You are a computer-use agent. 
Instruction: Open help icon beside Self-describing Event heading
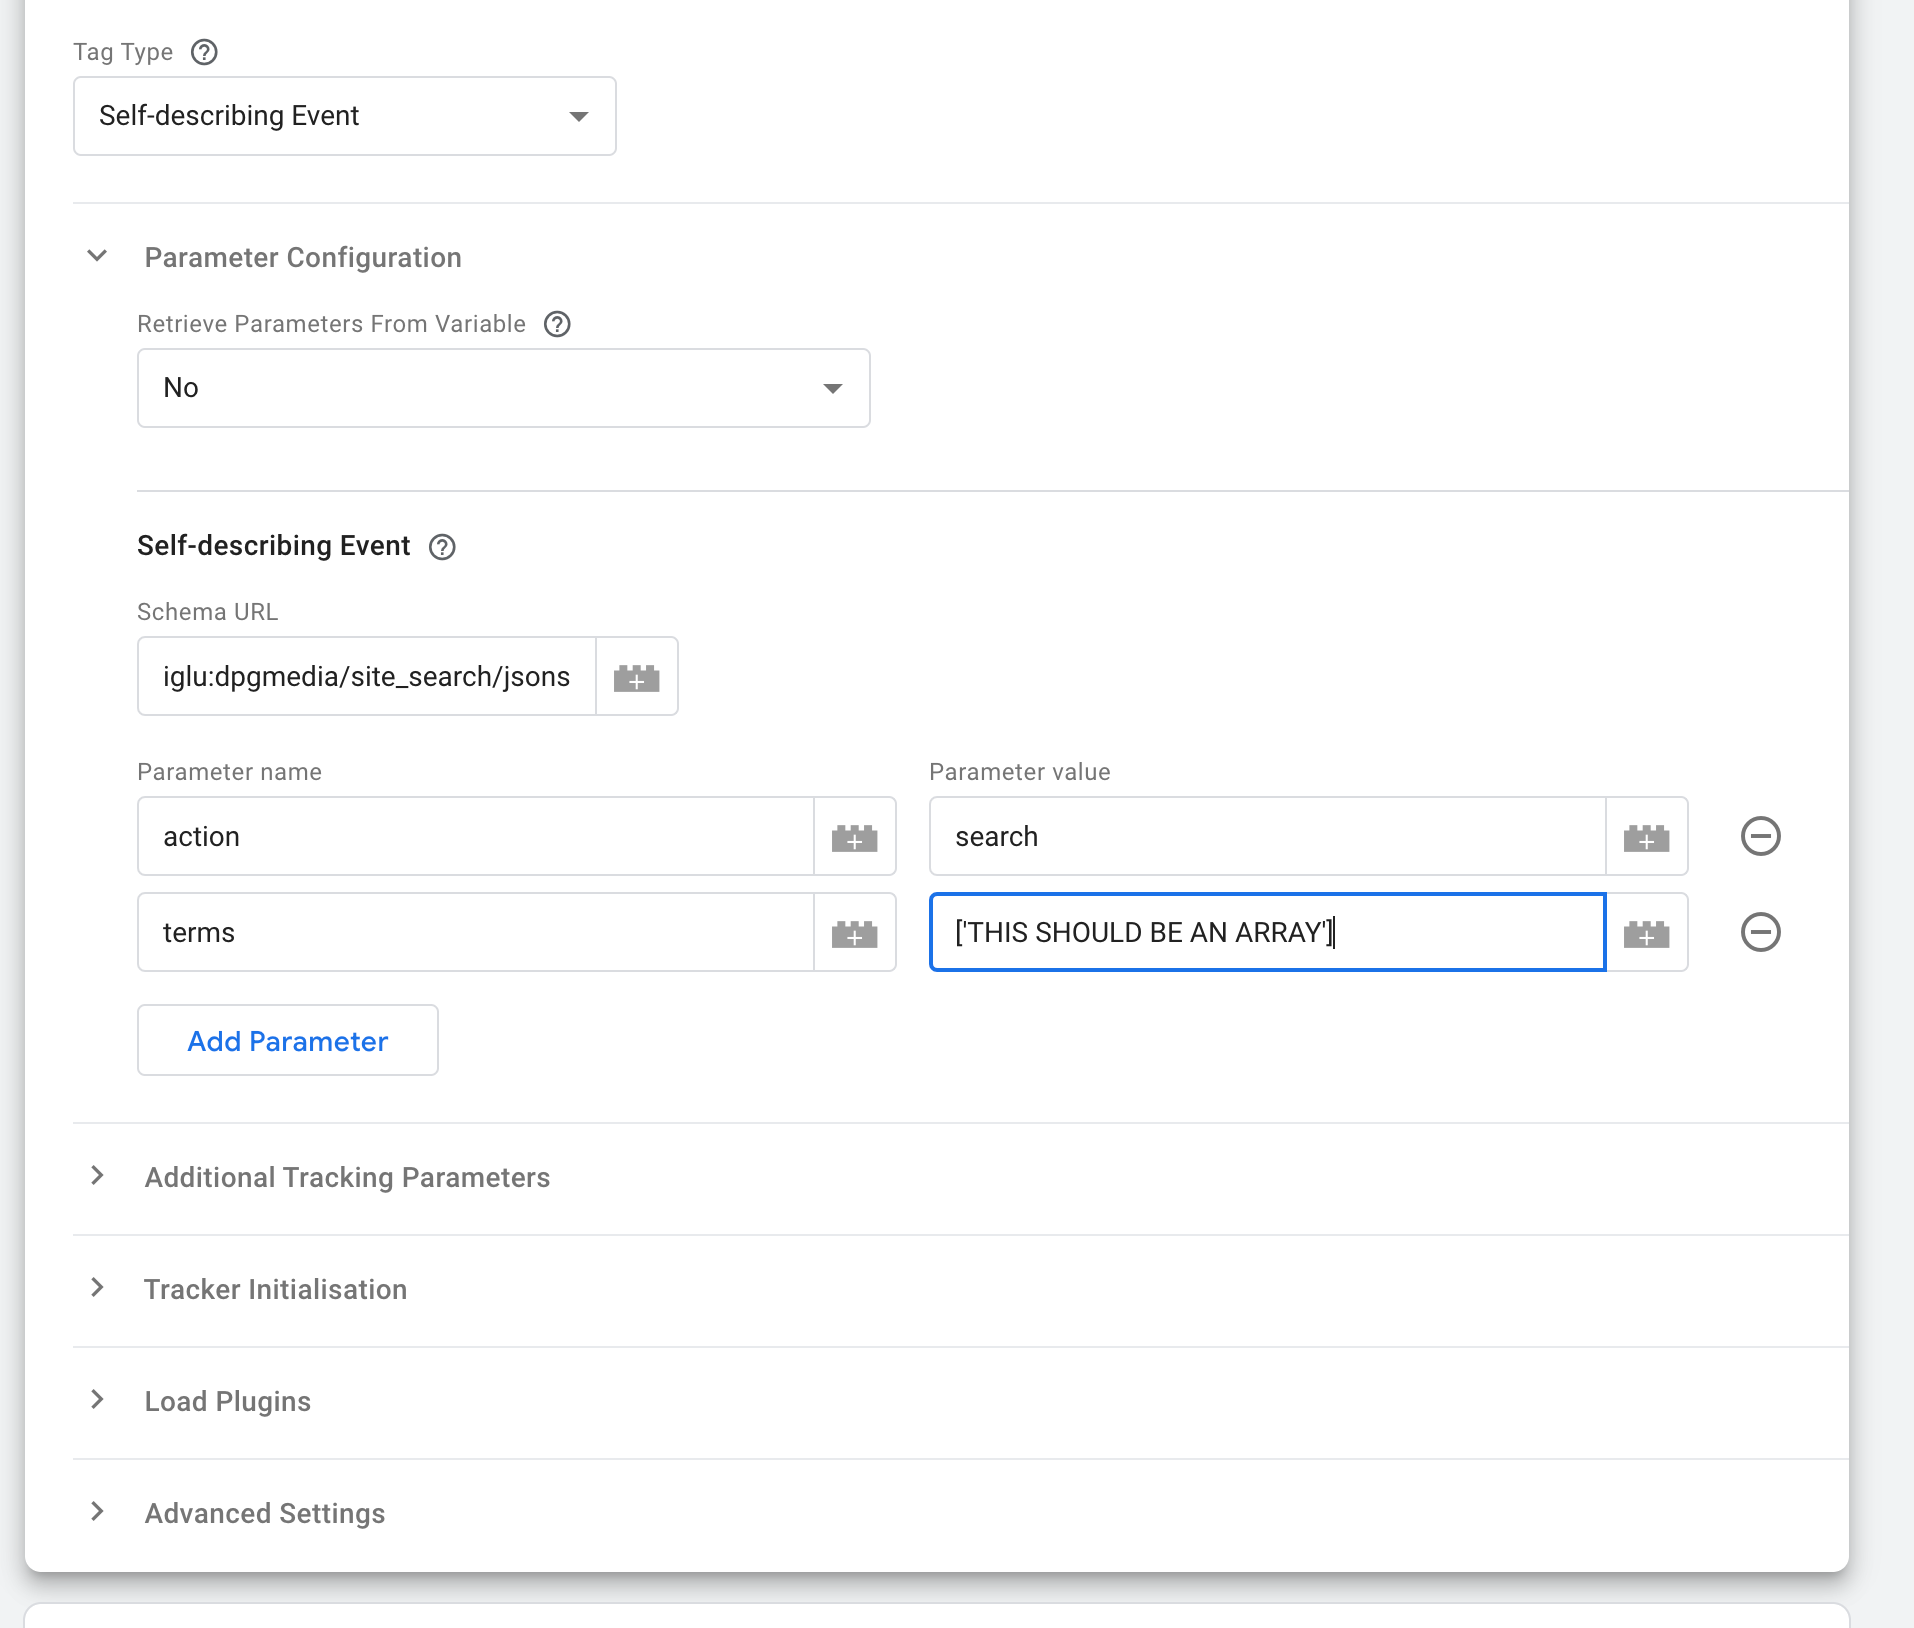click(442, 547)
